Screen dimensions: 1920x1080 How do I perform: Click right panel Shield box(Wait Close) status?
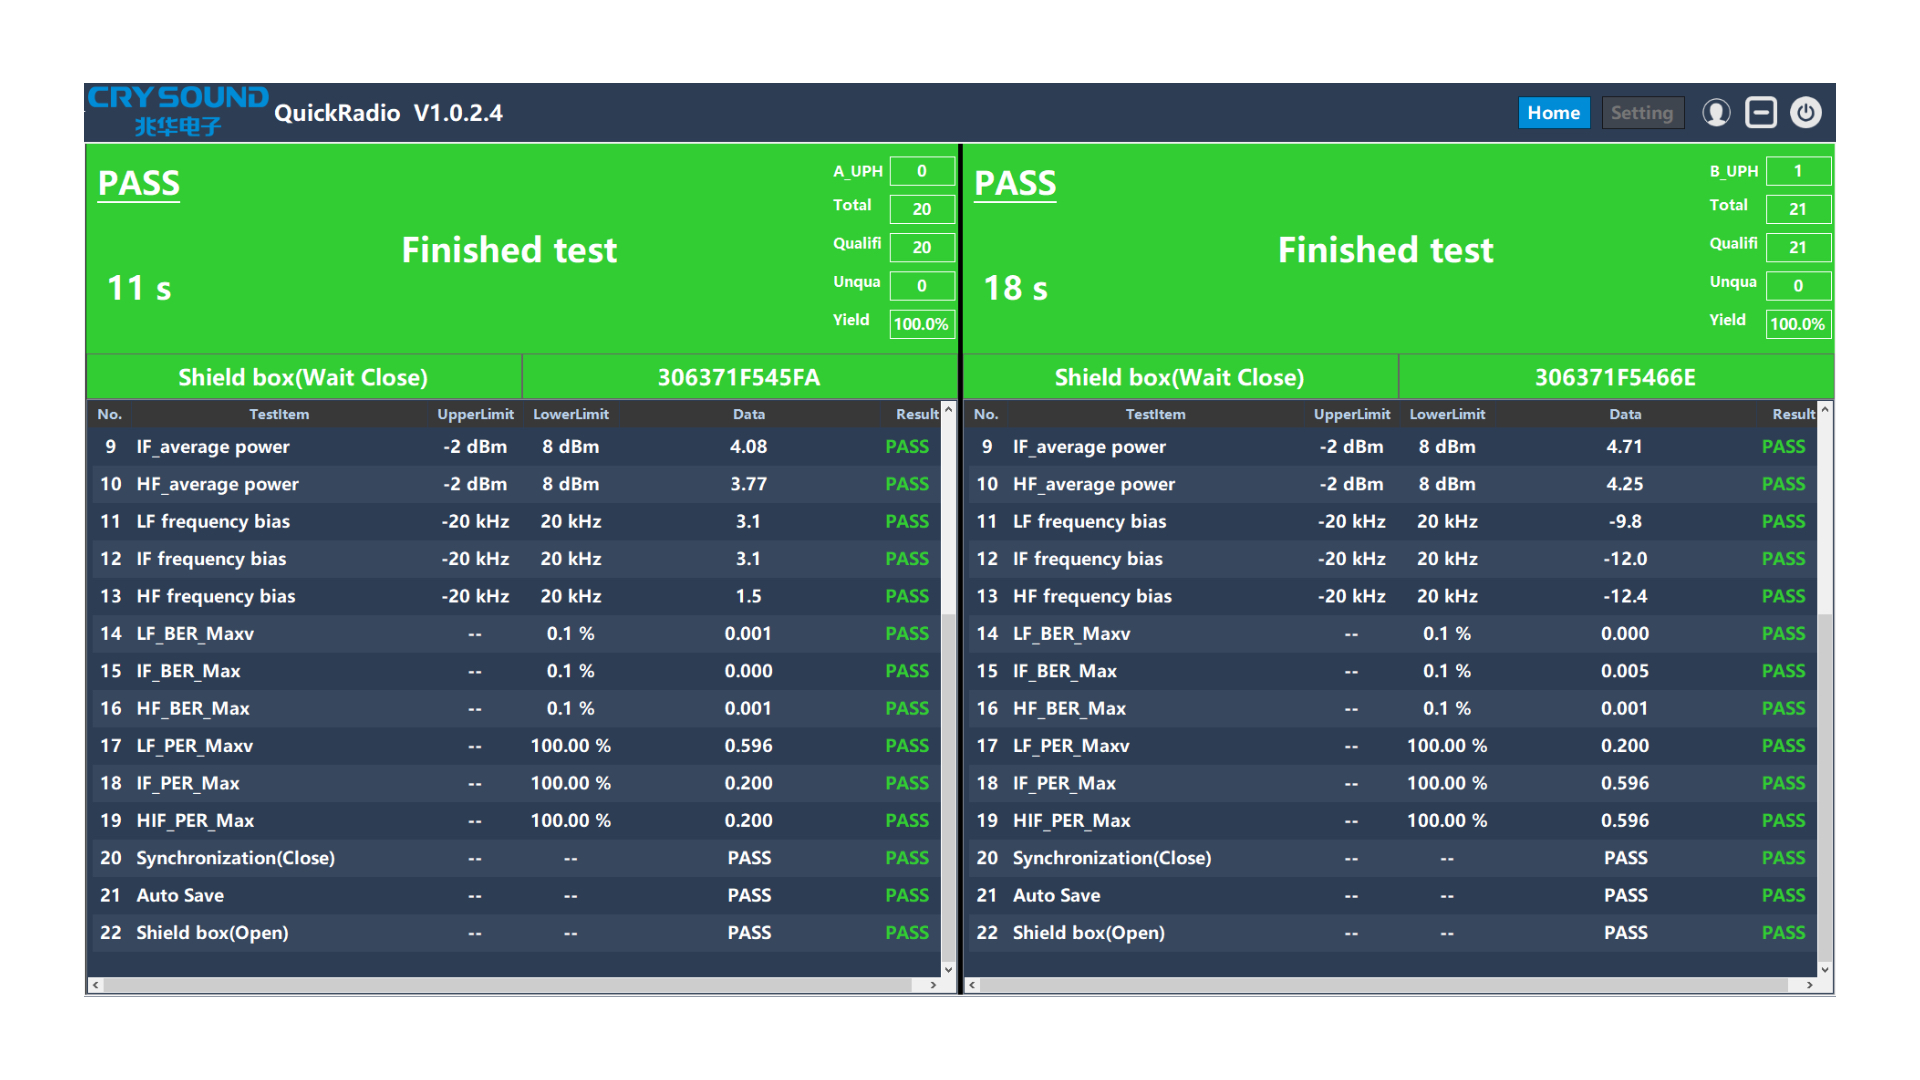coord(1179,377)
